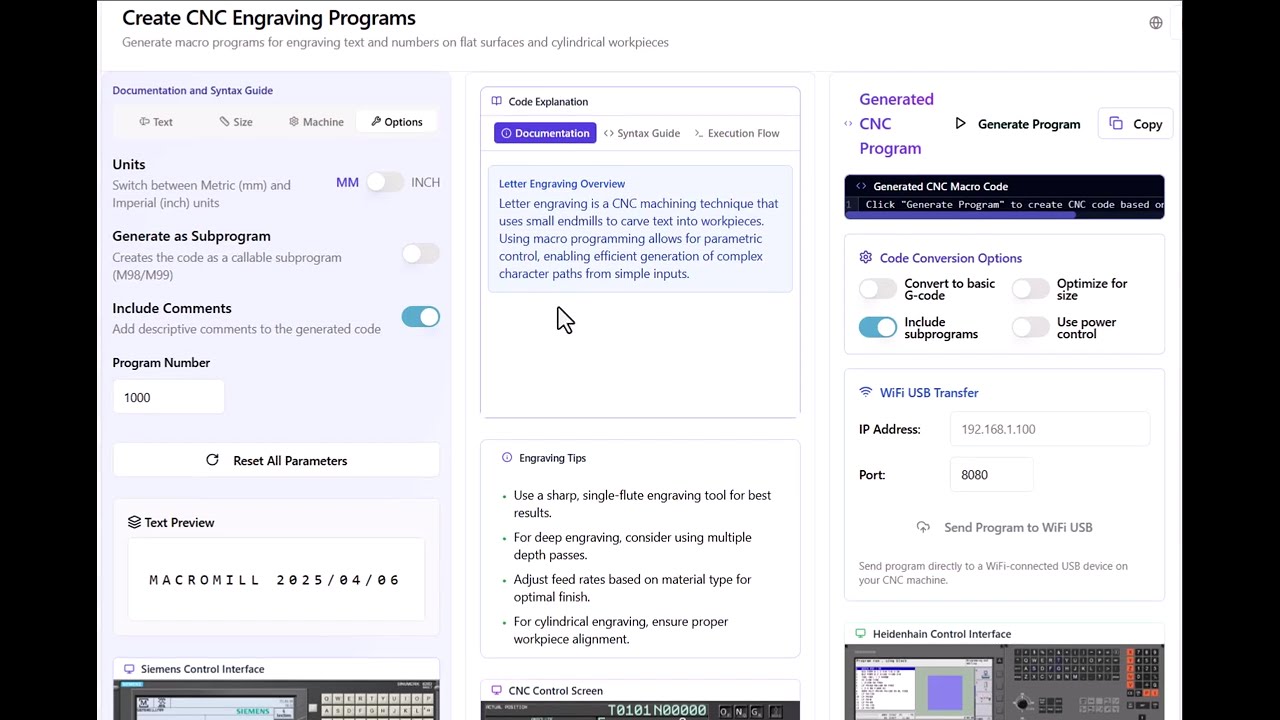Click the code icon in Generated CNC Macro Code header
This screenshot has height=720, width=1280.
click(x=861, y=186)
